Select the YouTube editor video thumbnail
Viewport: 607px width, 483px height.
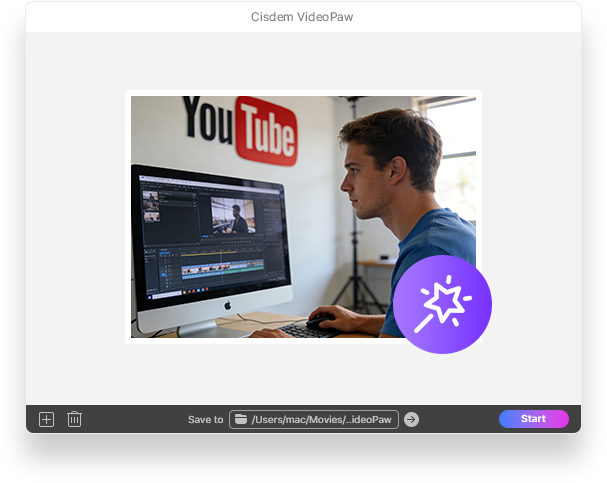pyautogui.click(x=303, y=217)
